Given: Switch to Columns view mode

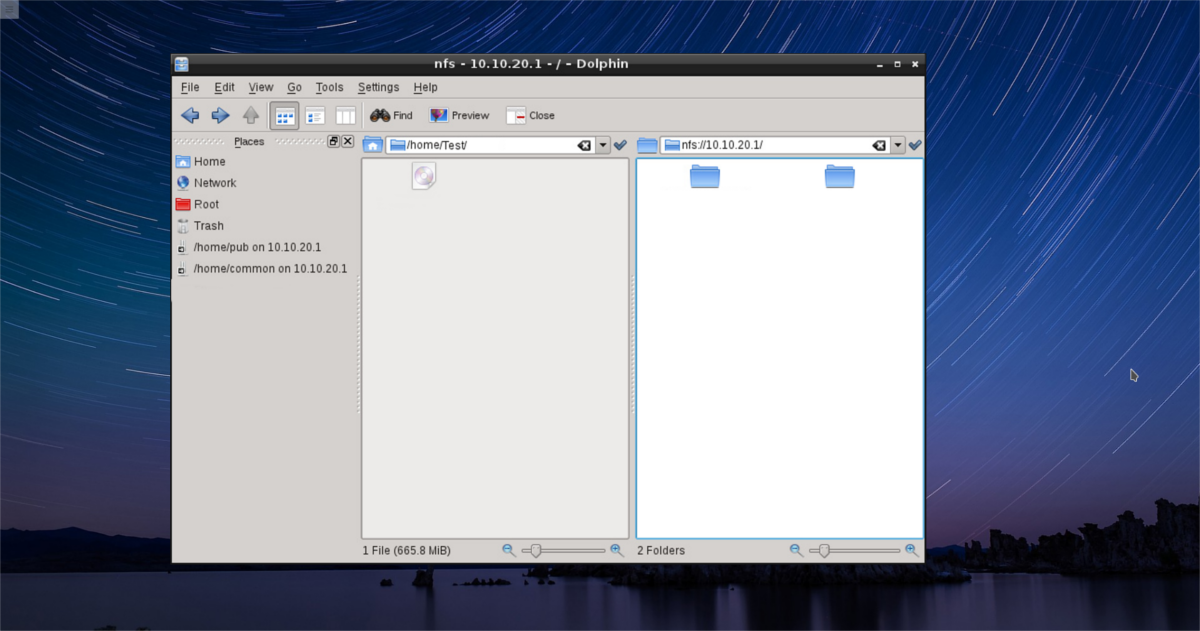Looking at the screenshot, I should coord(345,116).
